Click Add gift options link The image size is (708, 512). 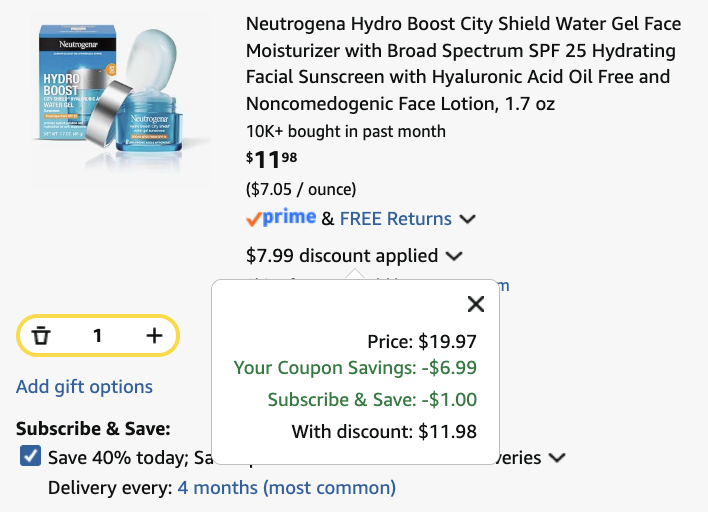coord(84,387)
